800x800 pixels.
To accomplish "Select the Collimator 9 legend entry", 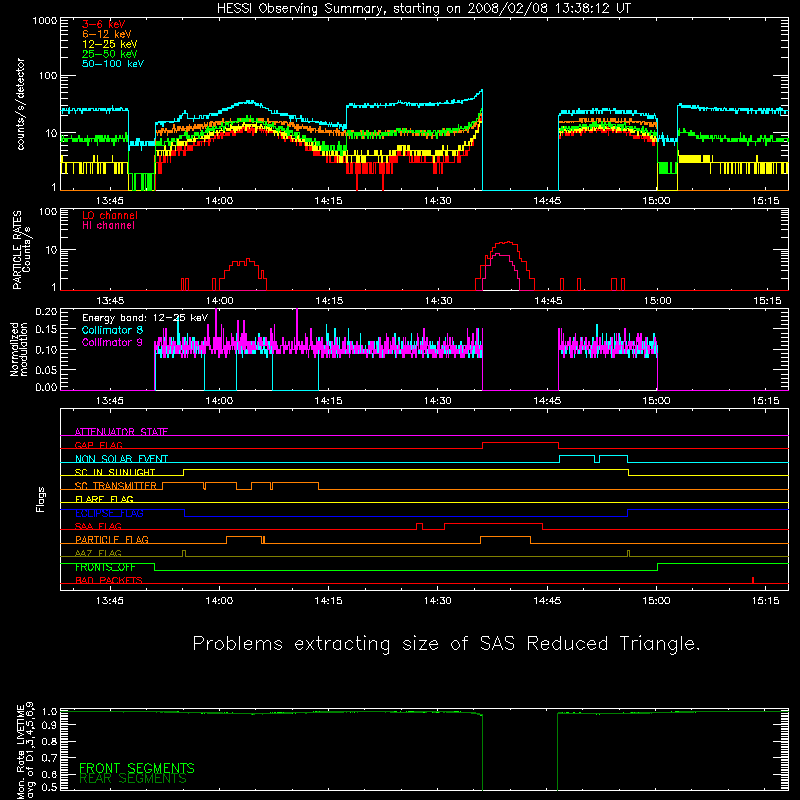I will 112,342.
